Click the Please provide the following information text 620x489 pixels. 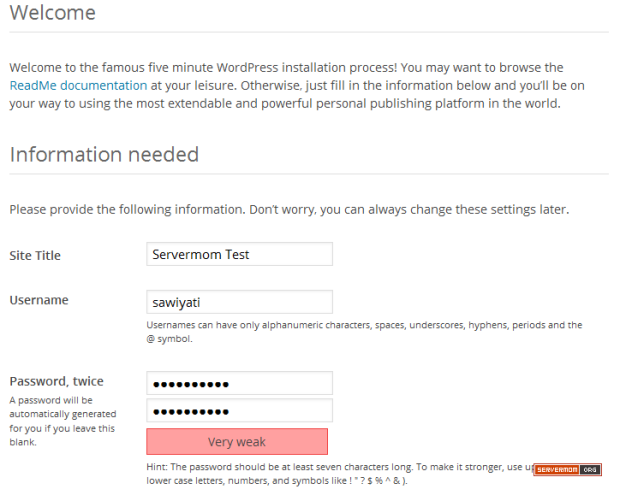[288, 210]
